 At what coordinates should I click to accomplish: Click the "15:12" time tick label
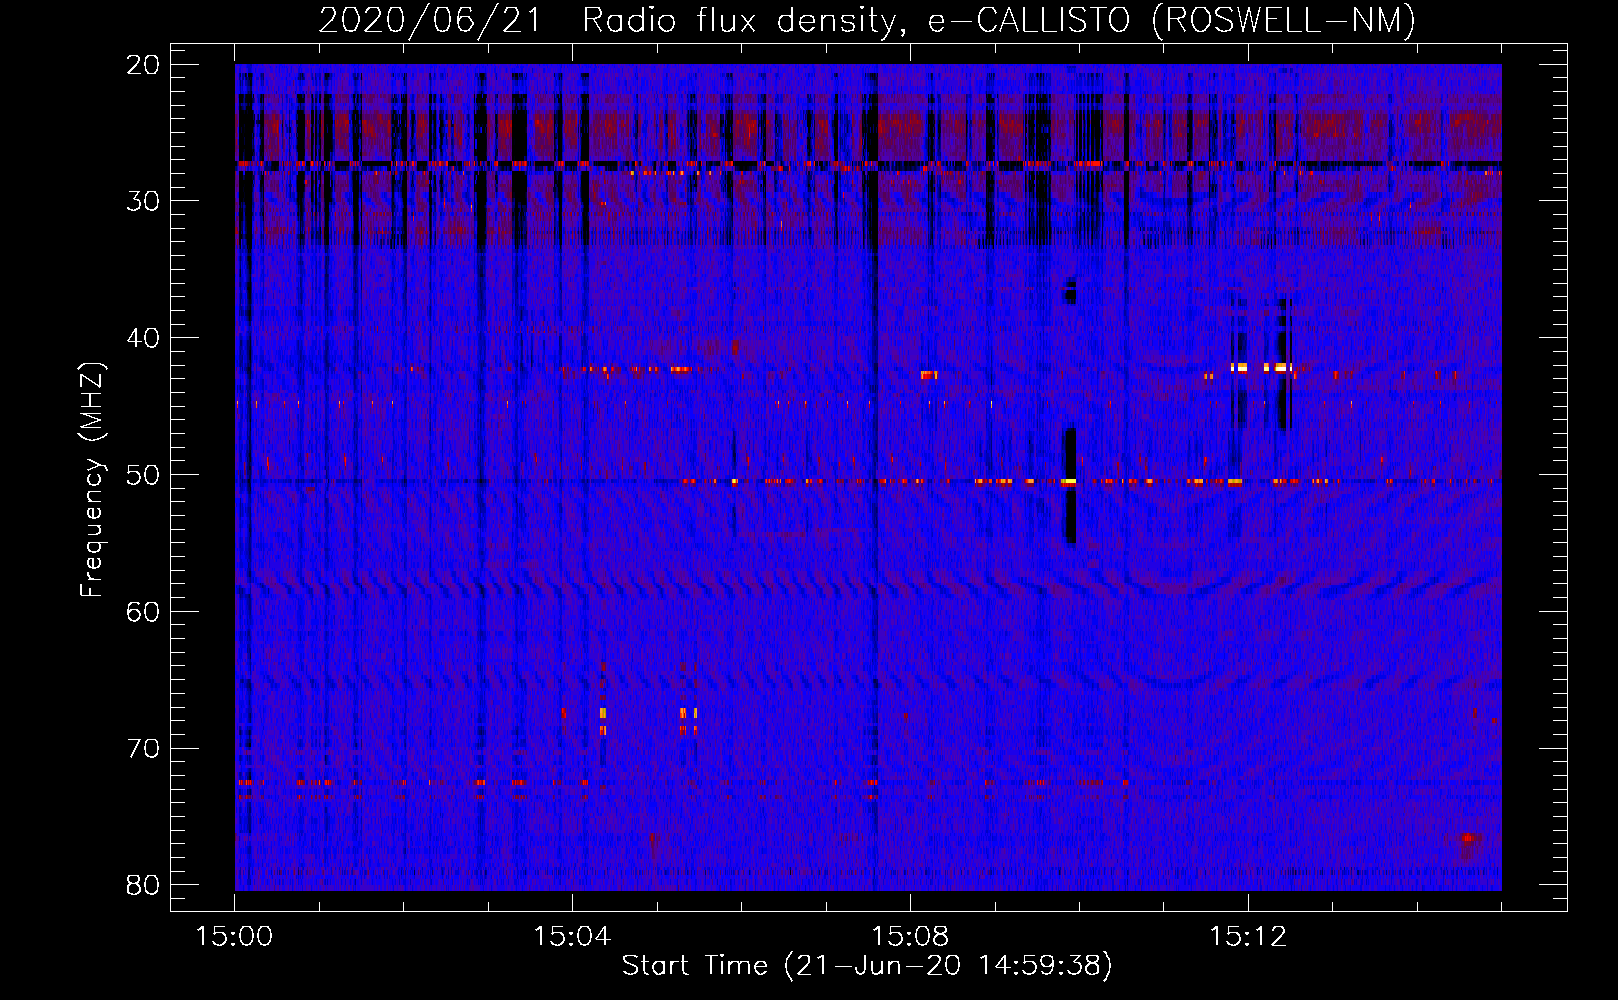(1248, 937)
